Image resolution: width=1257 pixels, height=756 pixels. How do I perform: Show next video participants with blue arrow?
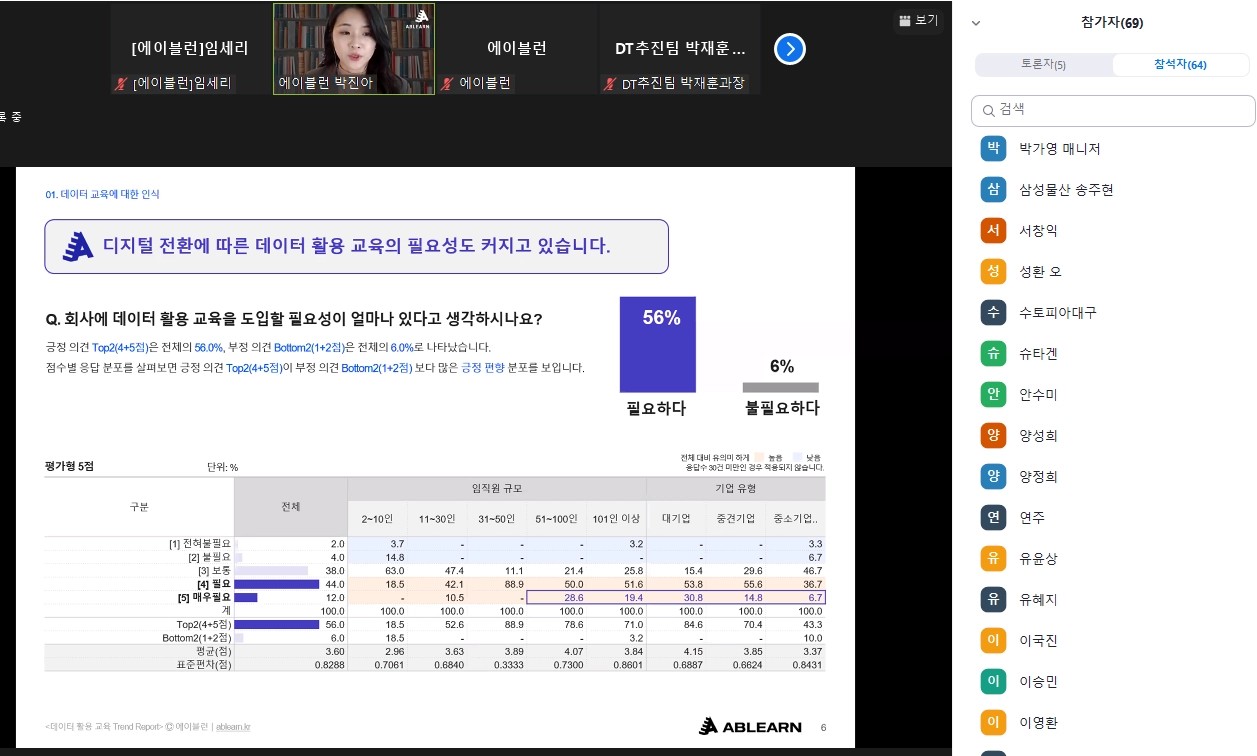[x=790, y=49]
